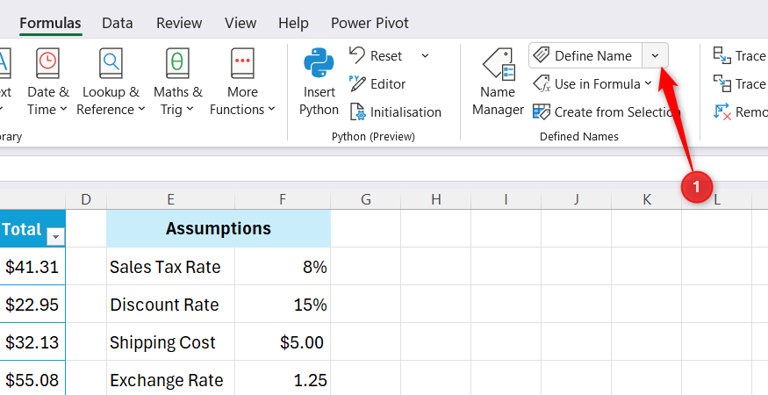This screenshot has height=395, width=768.
Task: Select the 15% value cell
Action: [283, 304]
